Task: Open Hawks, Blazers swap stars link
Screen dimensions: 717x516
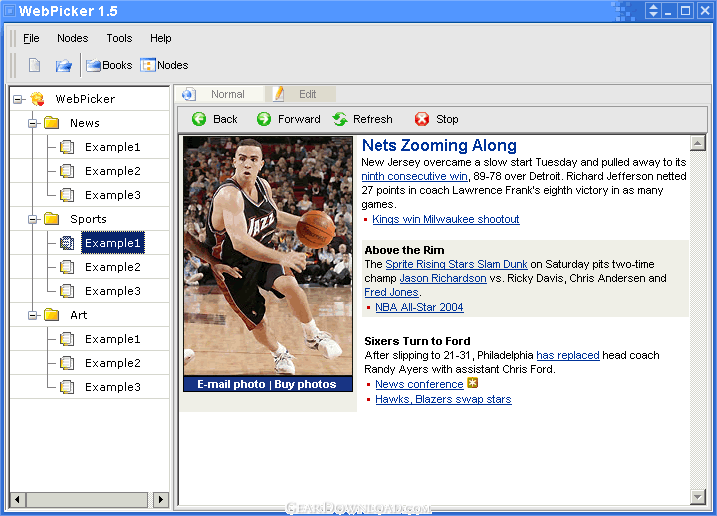Action: (444, 399)
